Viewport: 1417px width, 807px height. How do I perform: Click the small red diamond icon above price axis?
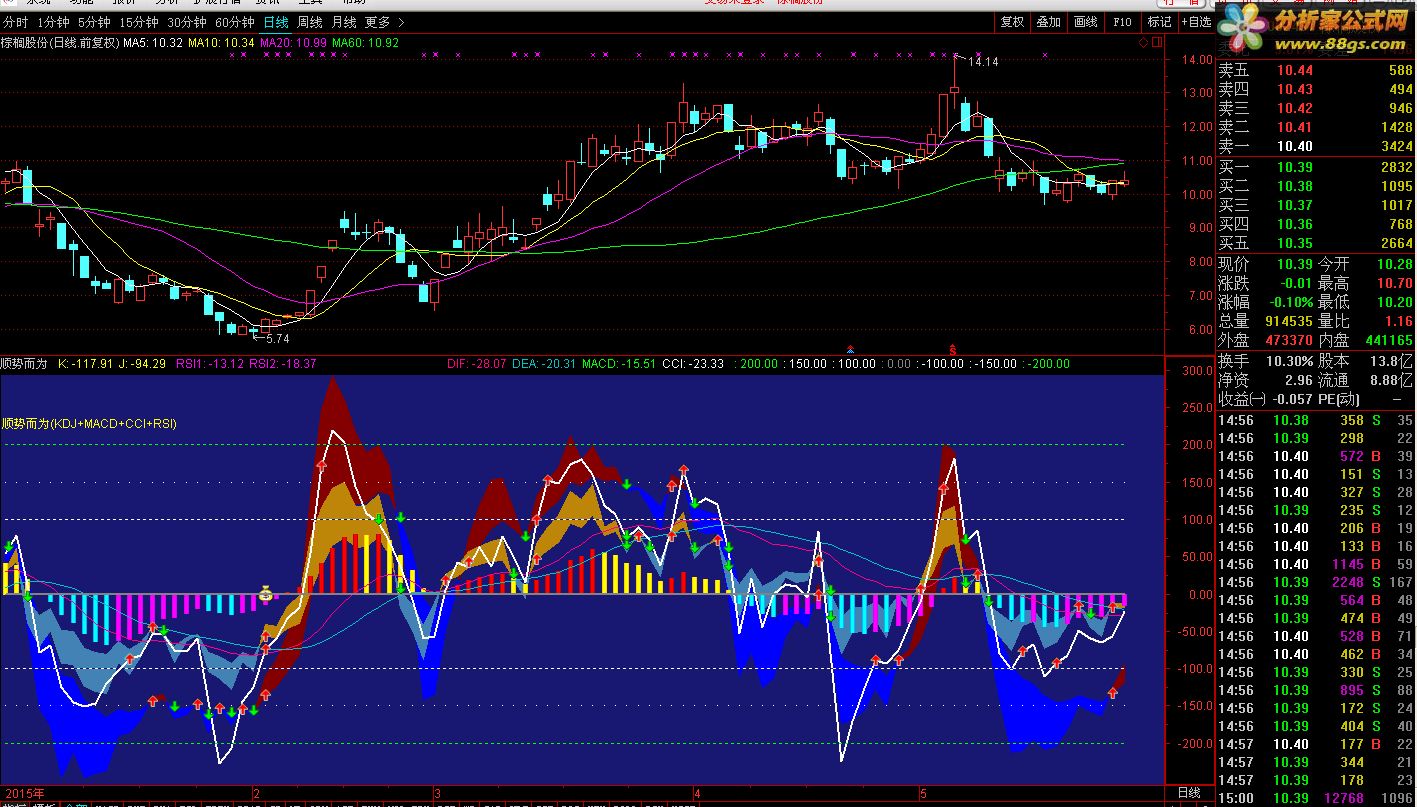point(1144,43)
